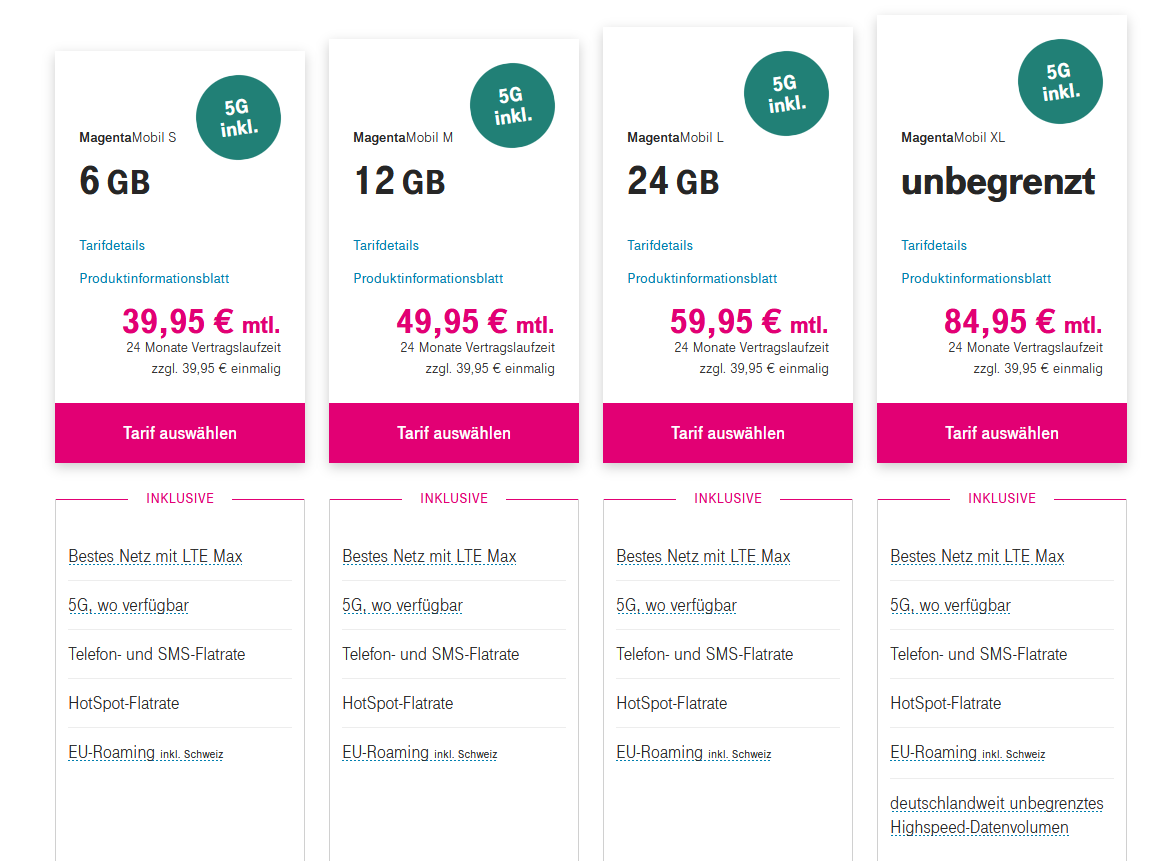Click 5G, wo verfügbar in the 12 GB column

click(x=403, y=605)
